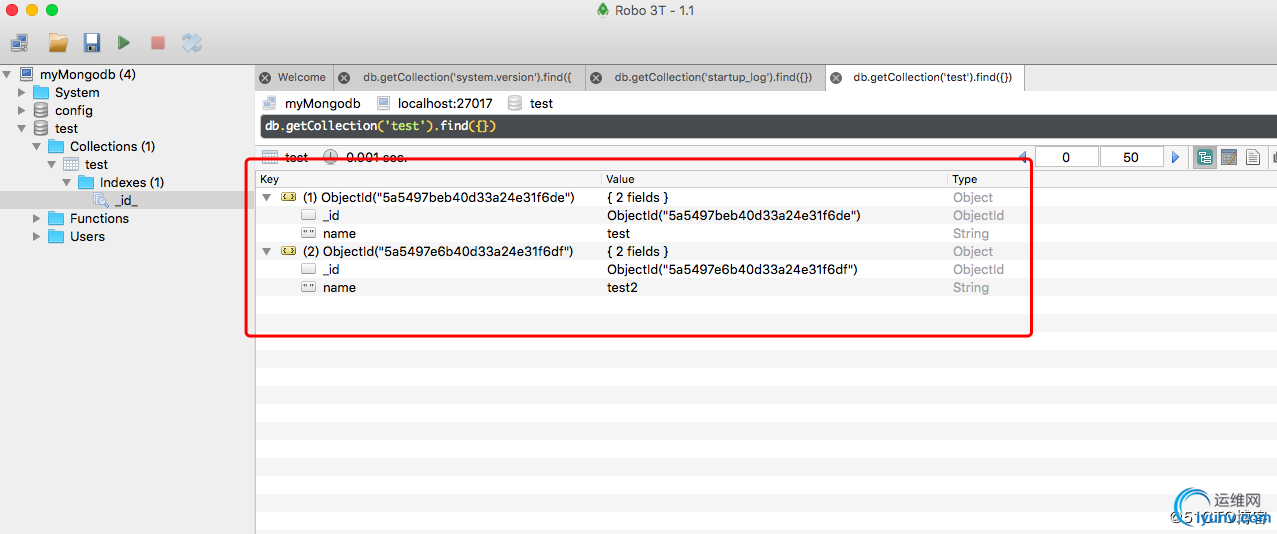
Task: Select myMongodb (4) in the connection tree
Action: click(x=88, y=74)
